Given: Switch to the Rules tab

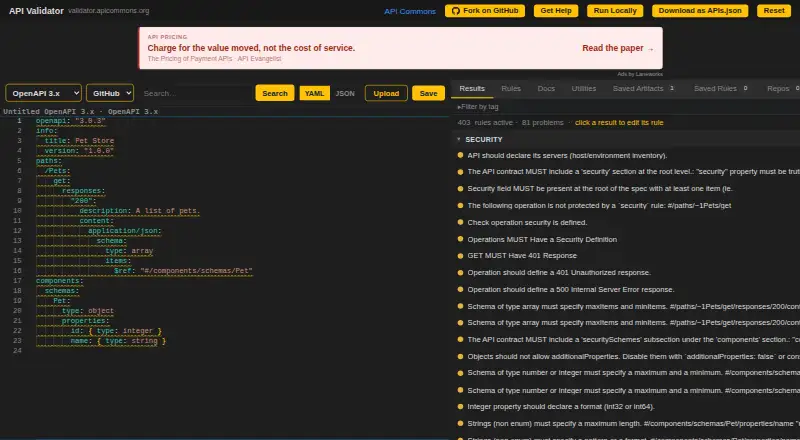Looking at the screenshot, I should tap(511, 89).
